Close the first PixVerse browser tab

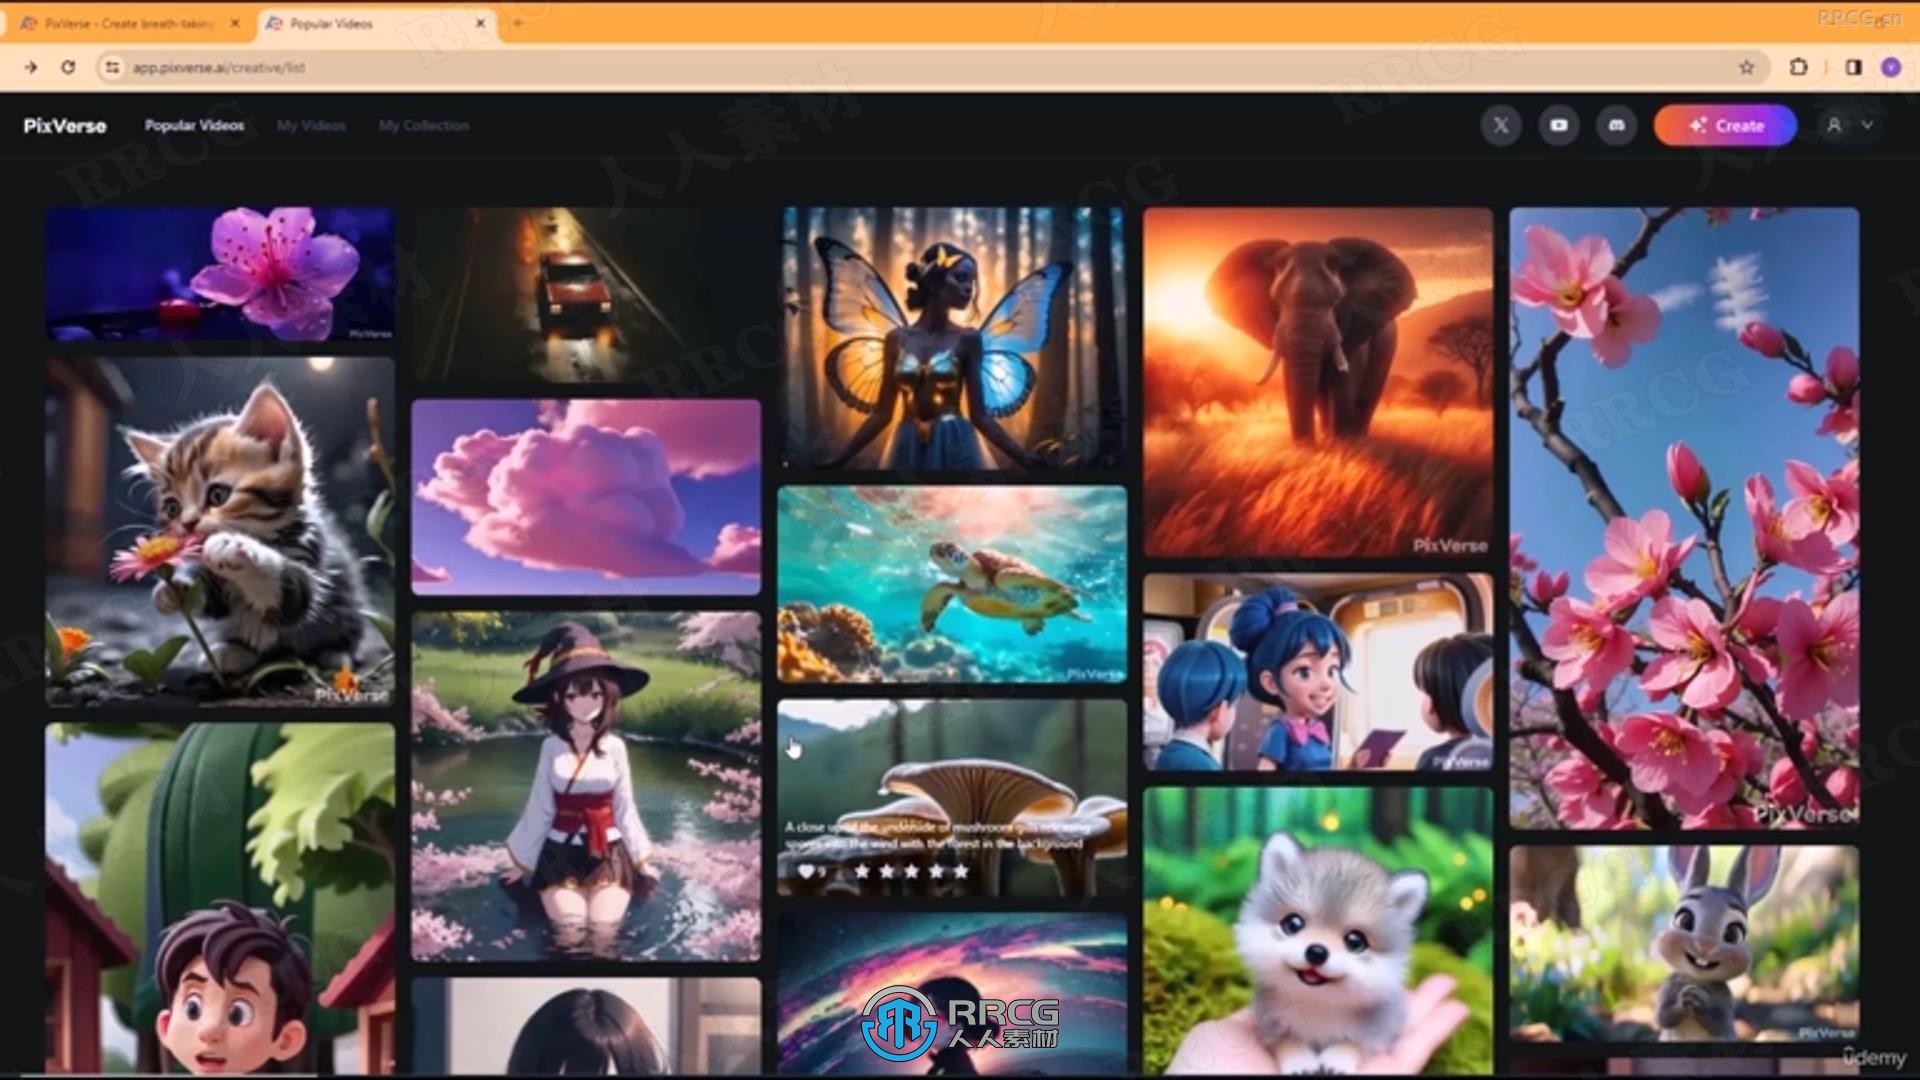235,23
